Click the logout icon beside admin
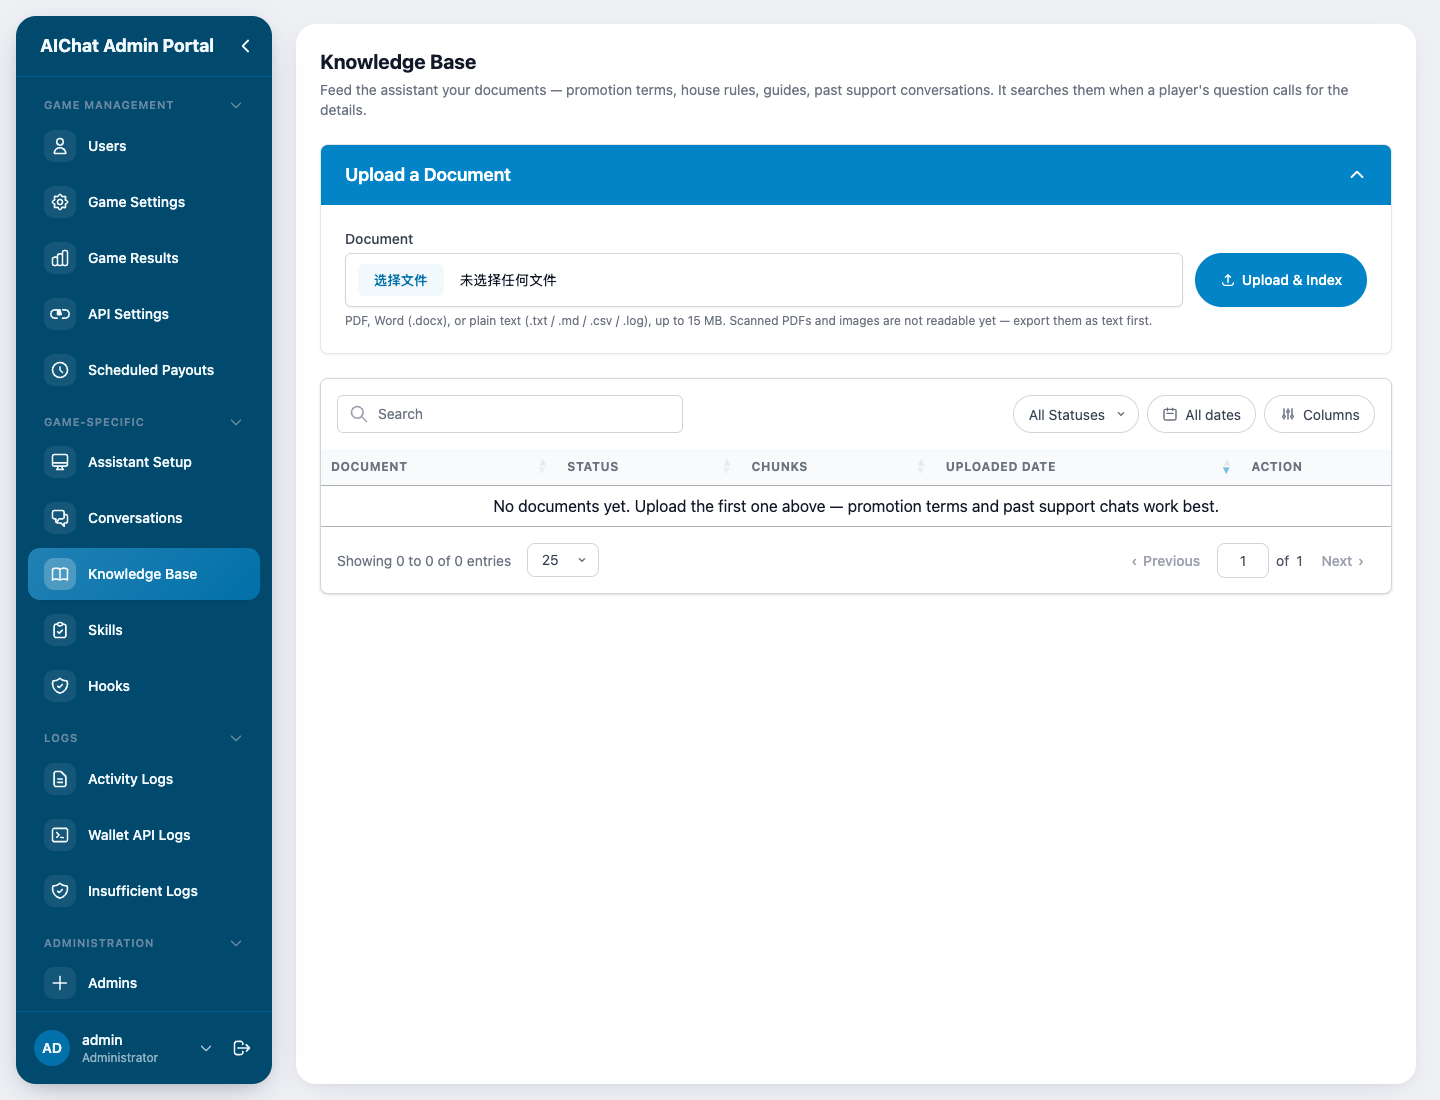1440x1100 pixels. [242, 1048]
